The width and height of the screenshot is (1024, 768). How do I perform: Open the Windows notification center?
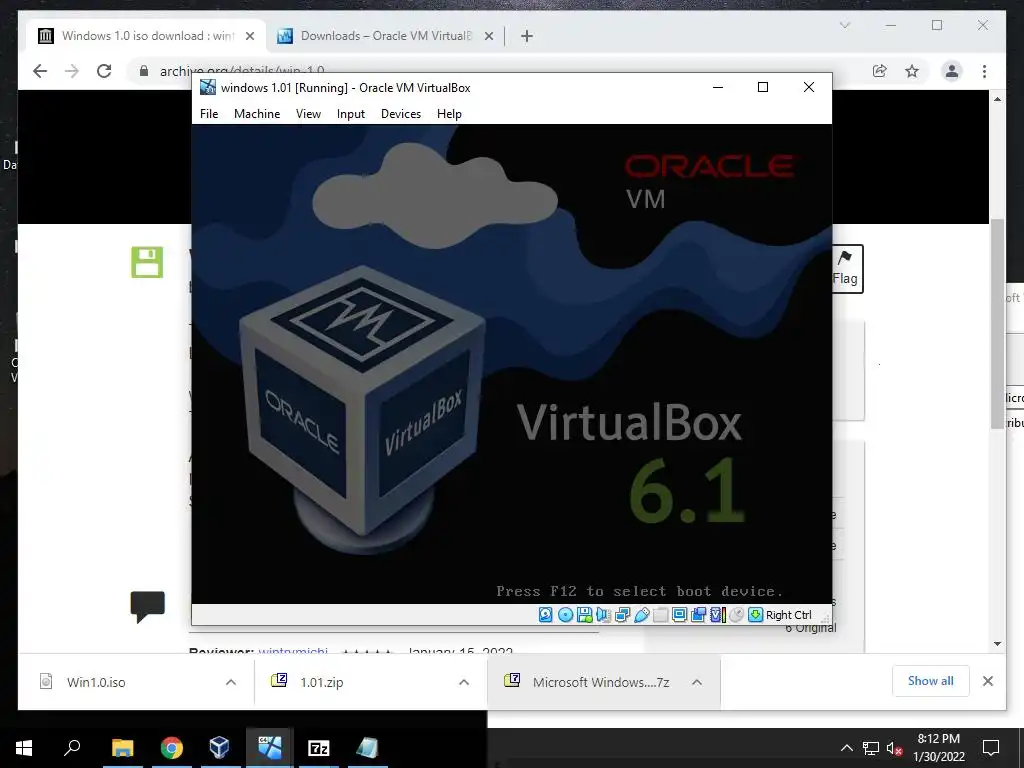(991, 748)
